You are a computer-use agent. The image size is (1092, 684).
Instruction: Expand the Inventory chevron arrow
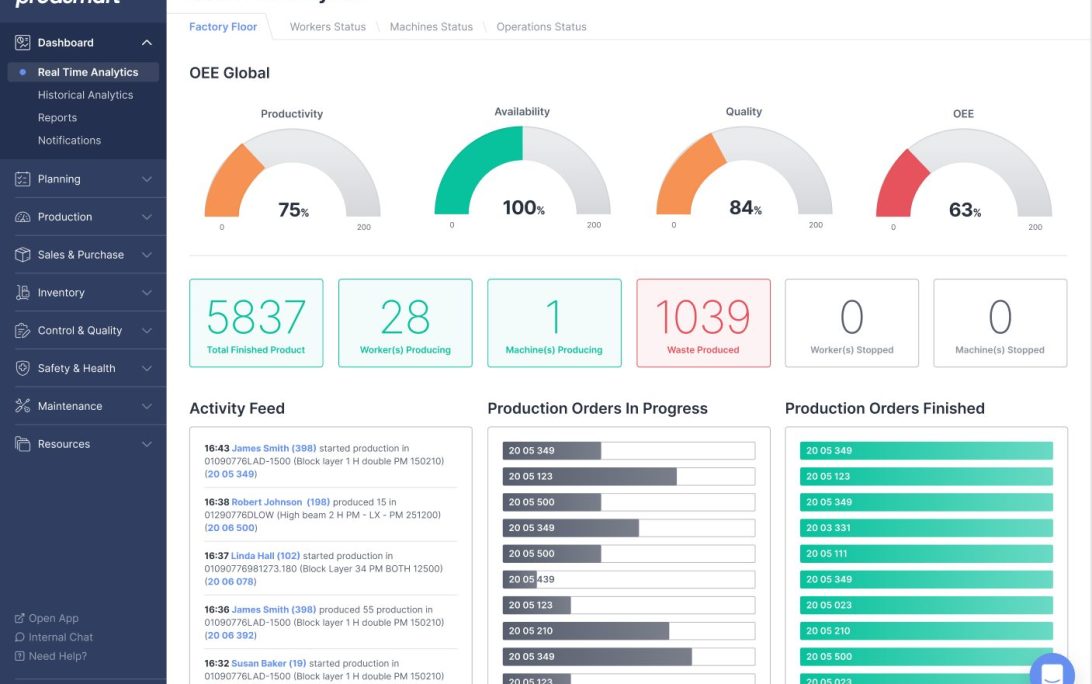pos(147,293)
